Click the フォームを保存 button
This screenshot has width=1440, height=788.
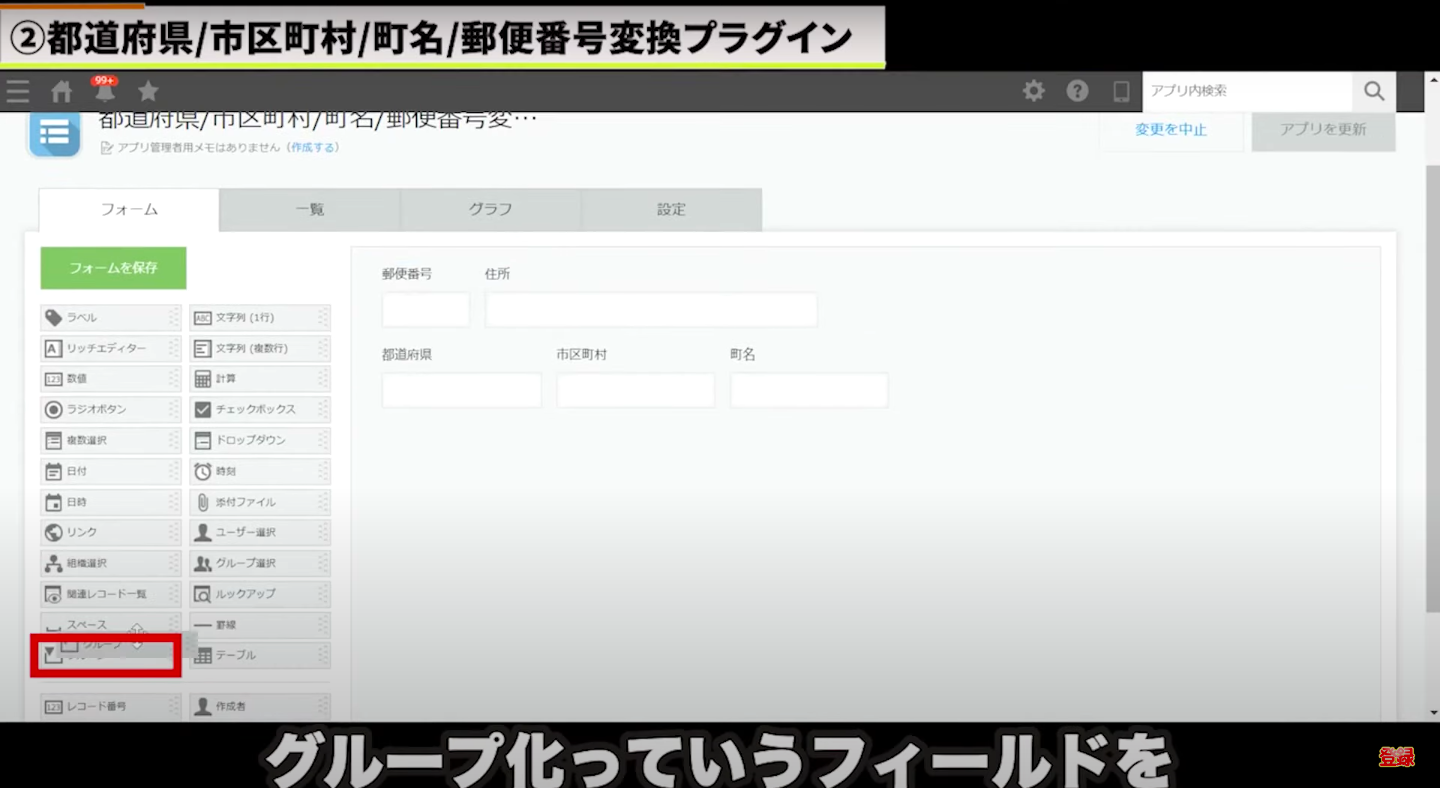tap(113, 268)
